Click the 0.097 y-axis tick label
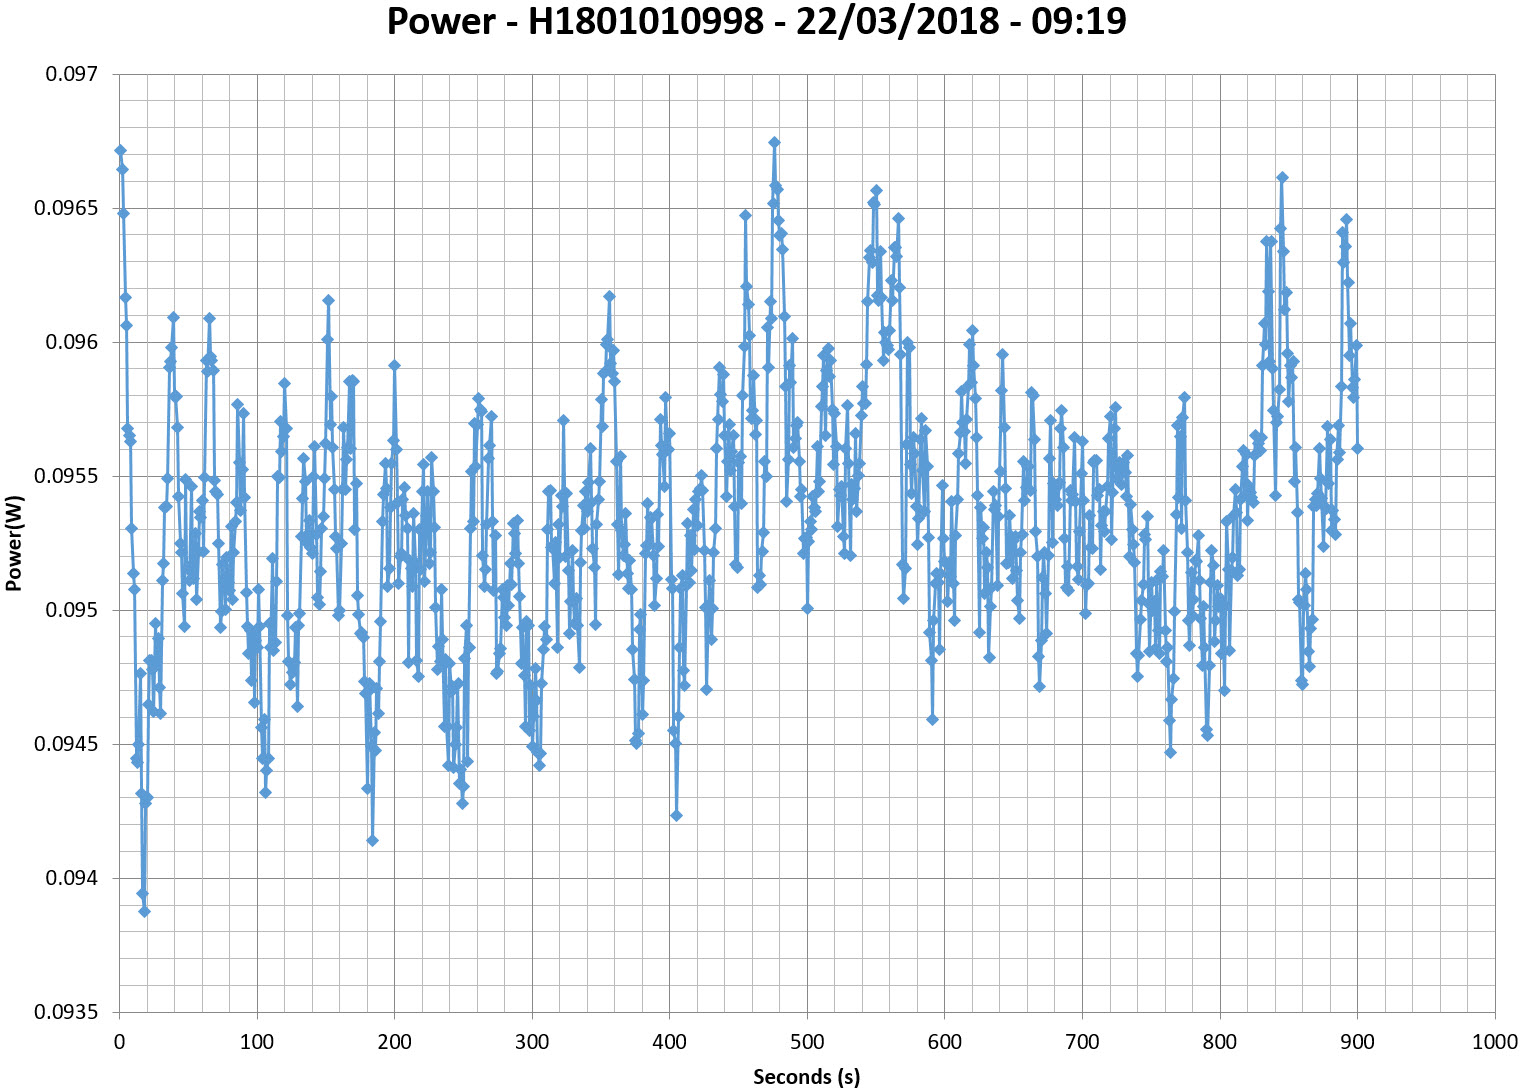 point(72,75)
